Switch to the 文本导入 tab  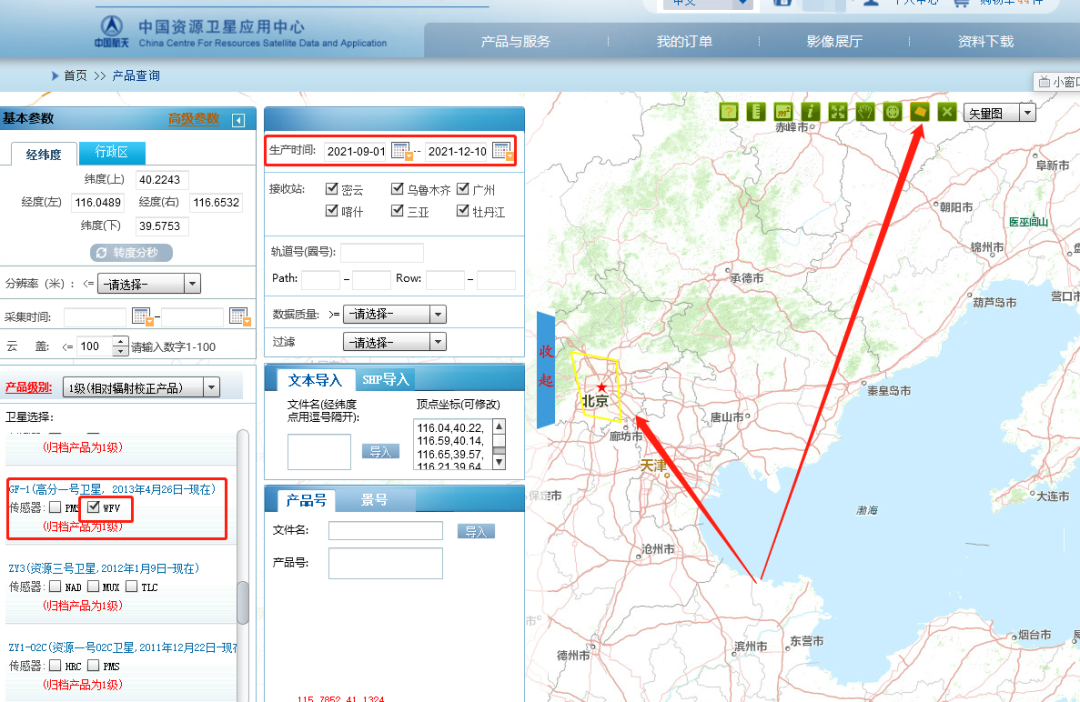(315, 380)
